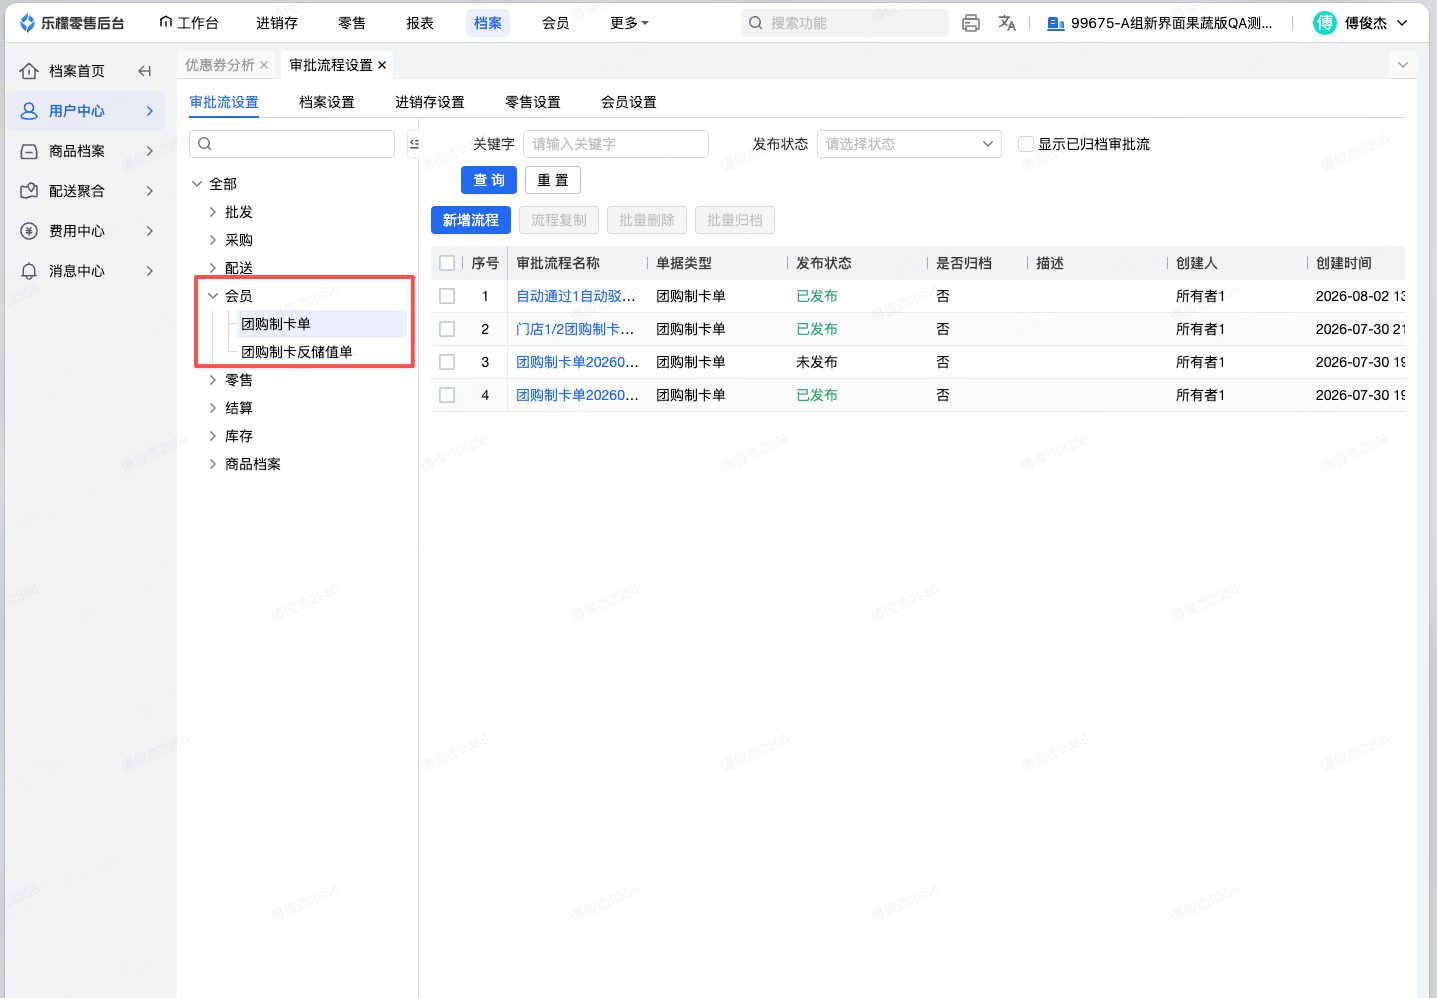This screenshot has height=998, width=1437.
Task: Expand the 采购 tree node
Action: (x=213, y=240)
